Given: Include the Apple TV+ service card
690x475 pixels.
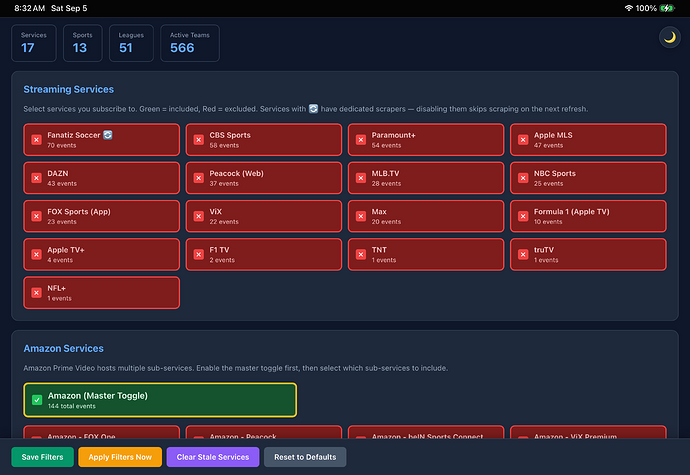Looking at the screenshot, I should [x=102, y=254].
